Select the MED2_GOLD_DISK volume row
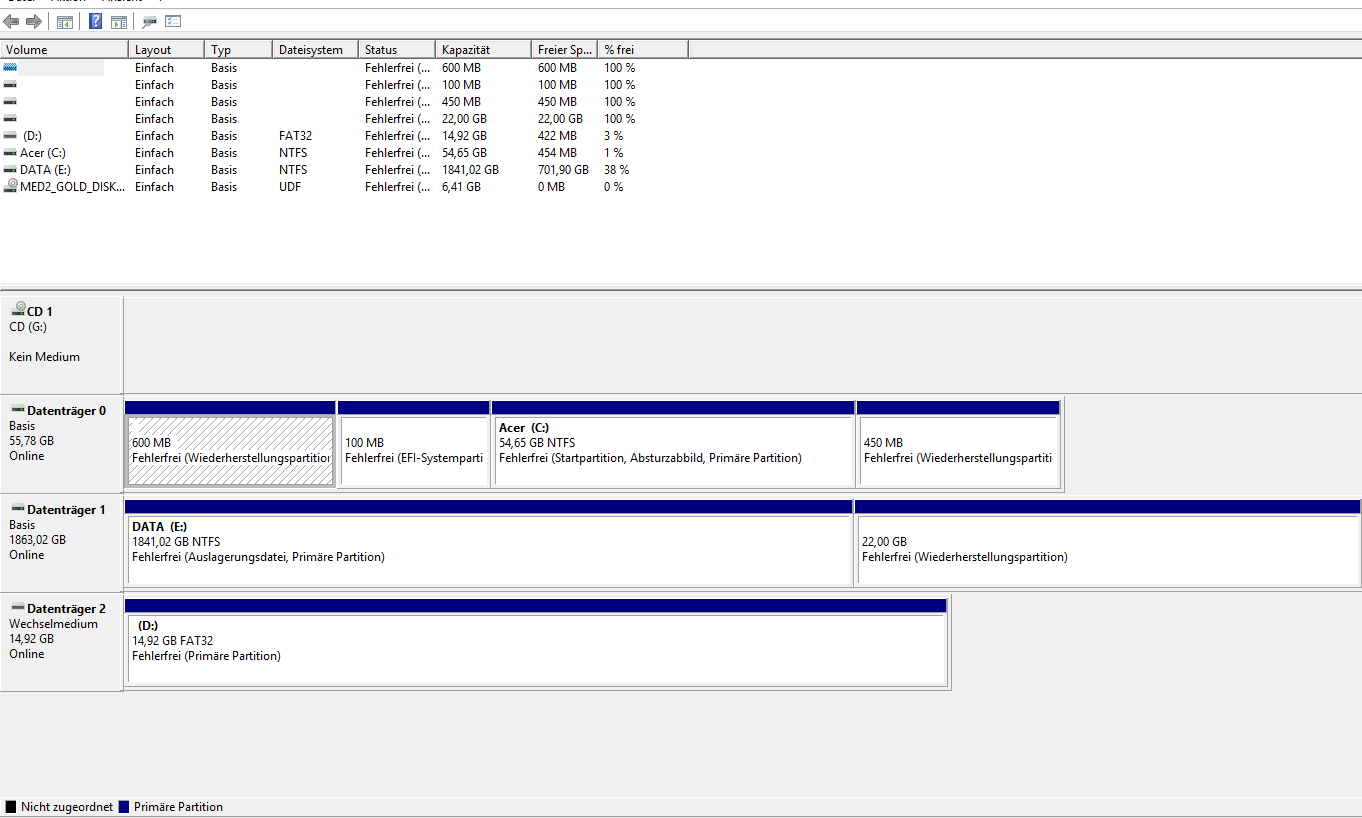 point(344,187)
